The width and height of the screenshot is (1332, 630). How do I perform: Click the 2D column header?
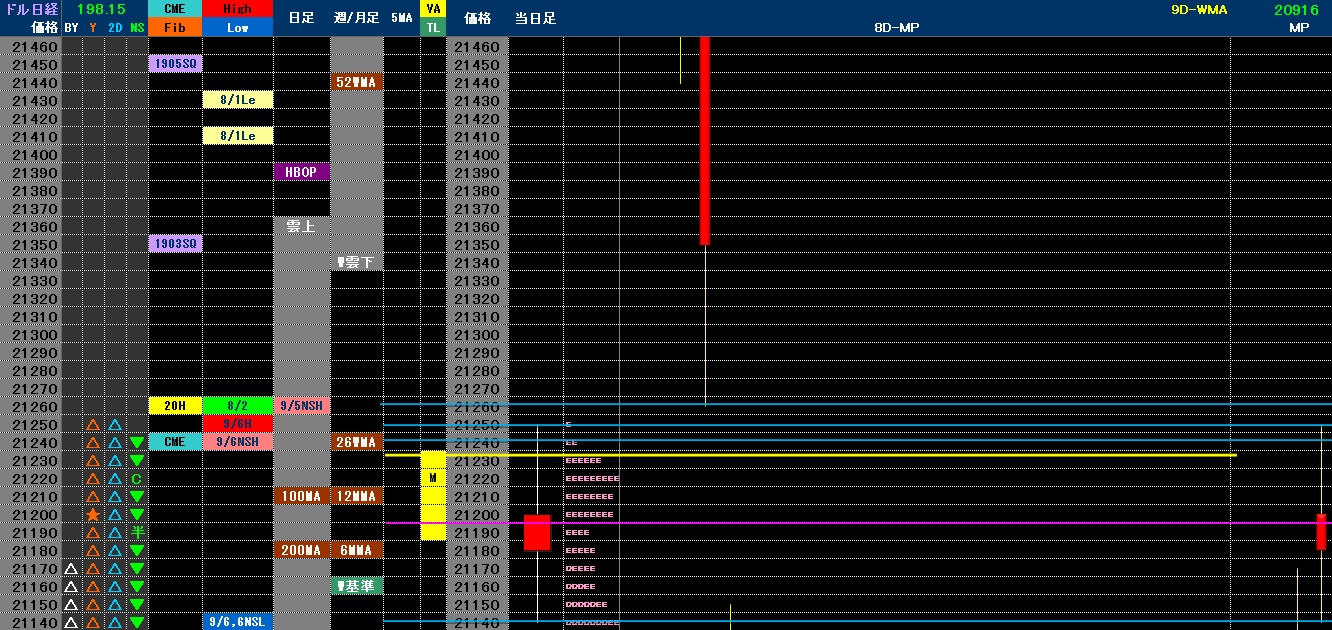(115, 28)
